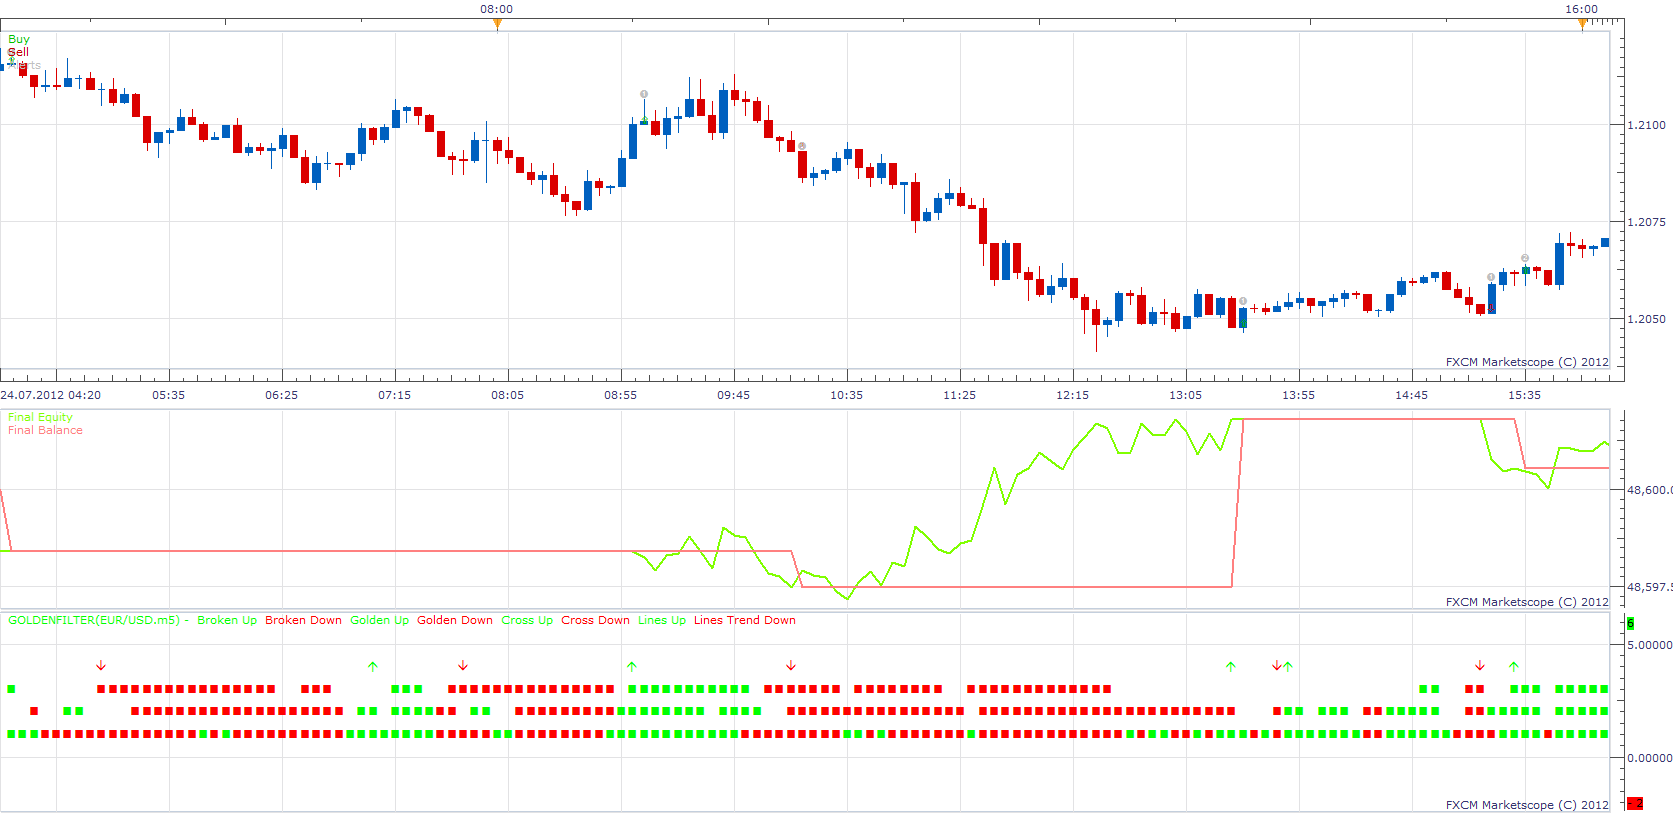Screen dimensions: 1675x813
Task: Click green level box atop indicator scale
Action: tap(1630, 623)
